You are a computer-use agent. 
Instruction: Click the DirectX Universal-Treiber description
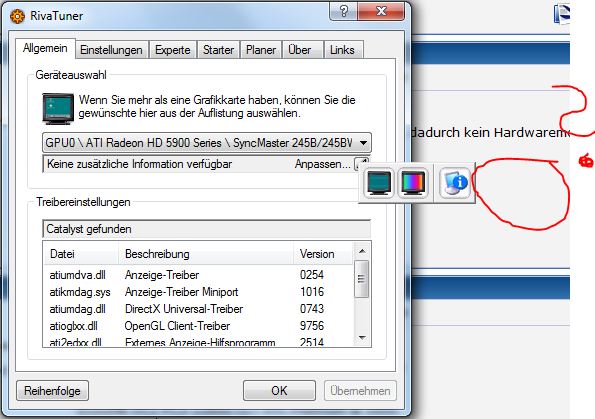click(x=184, y=309)
